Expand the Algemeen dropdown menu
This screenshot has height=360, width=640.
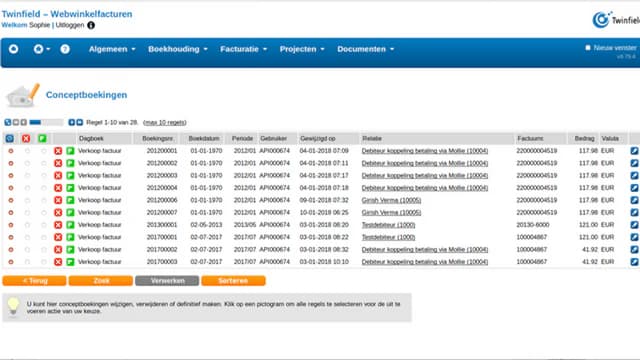click(x=112, y=49)
